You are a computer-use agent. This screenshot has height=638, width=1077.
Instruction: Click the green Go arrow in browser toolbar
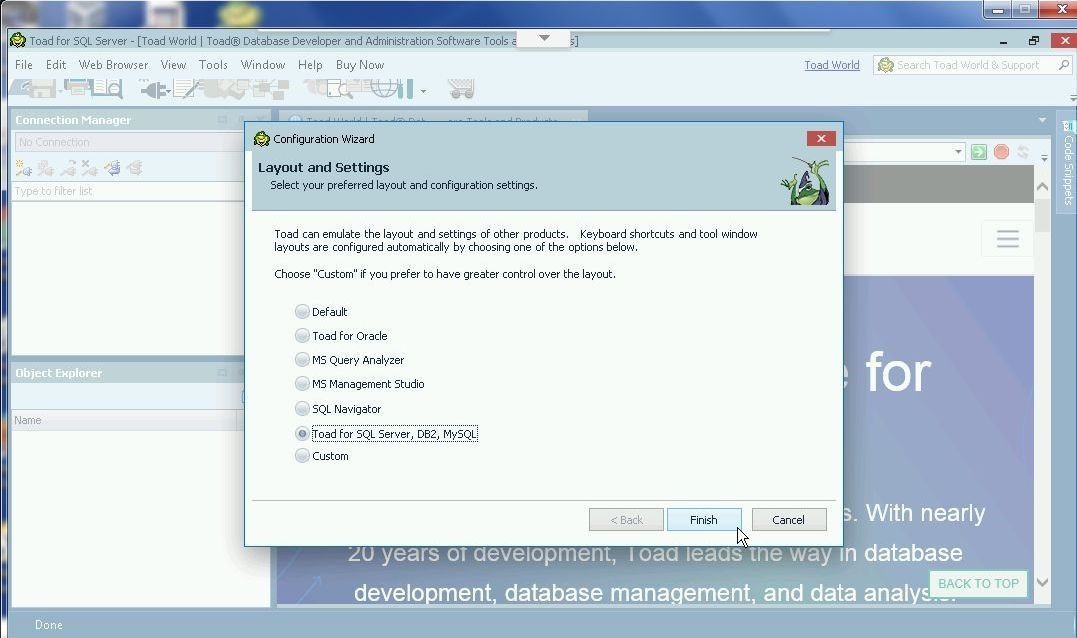click(979, 152)
